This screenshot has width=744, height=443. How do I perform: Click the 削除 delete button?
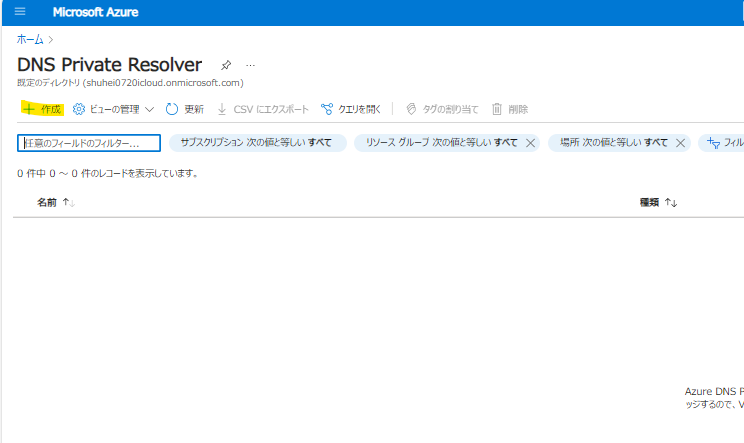(x=510, y=110)
